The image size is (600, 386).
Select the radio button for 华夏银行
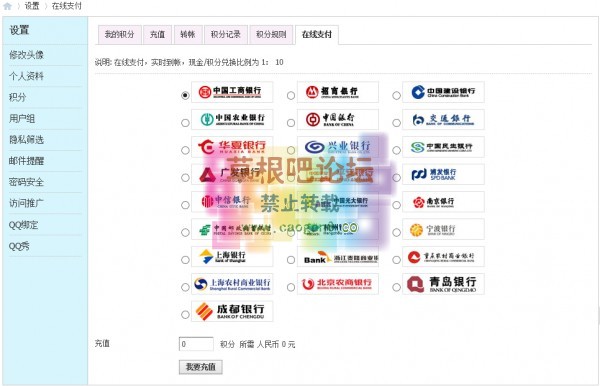(x=185, y=150)
